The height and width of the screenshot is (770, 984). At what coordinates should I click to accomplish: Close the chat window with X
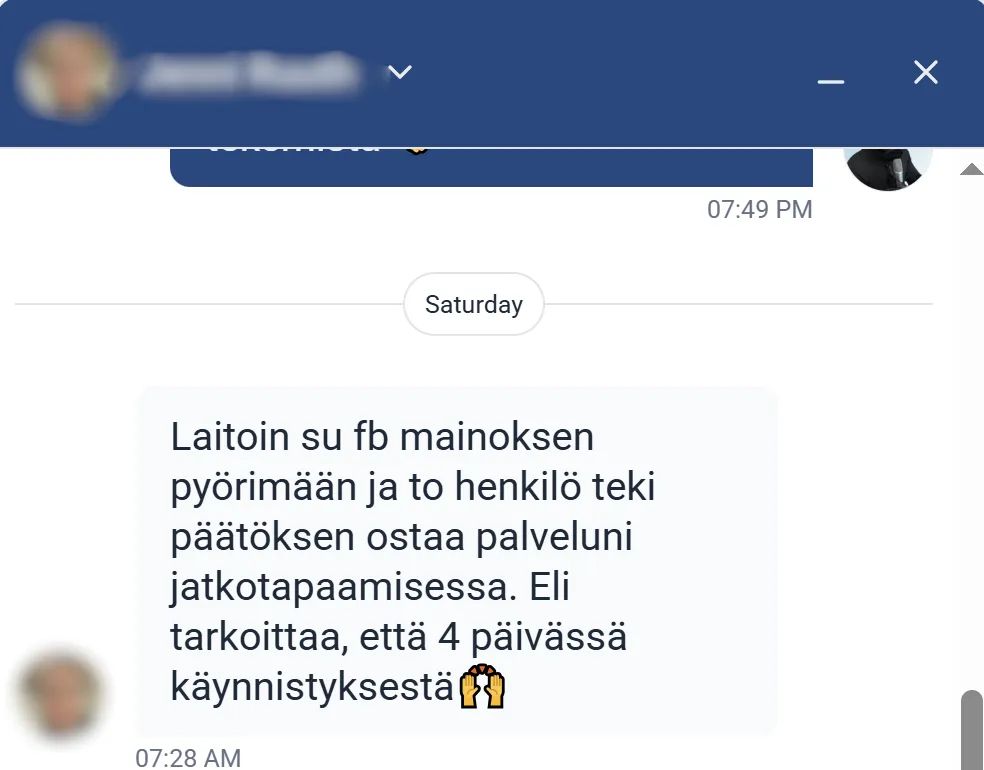pyautogui.click(x=926, y=72)
